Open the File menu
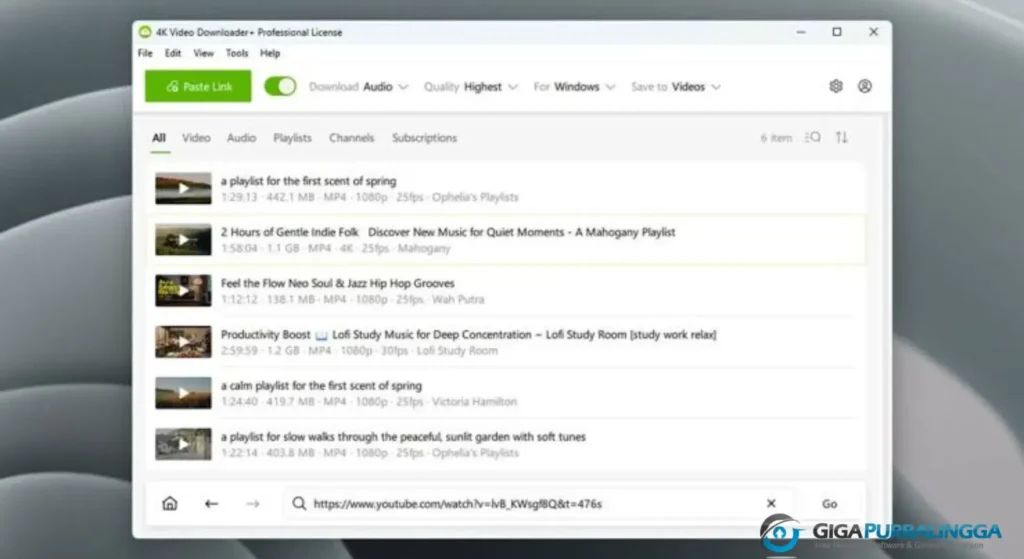The image size is (1024, 559). (145, 54)
